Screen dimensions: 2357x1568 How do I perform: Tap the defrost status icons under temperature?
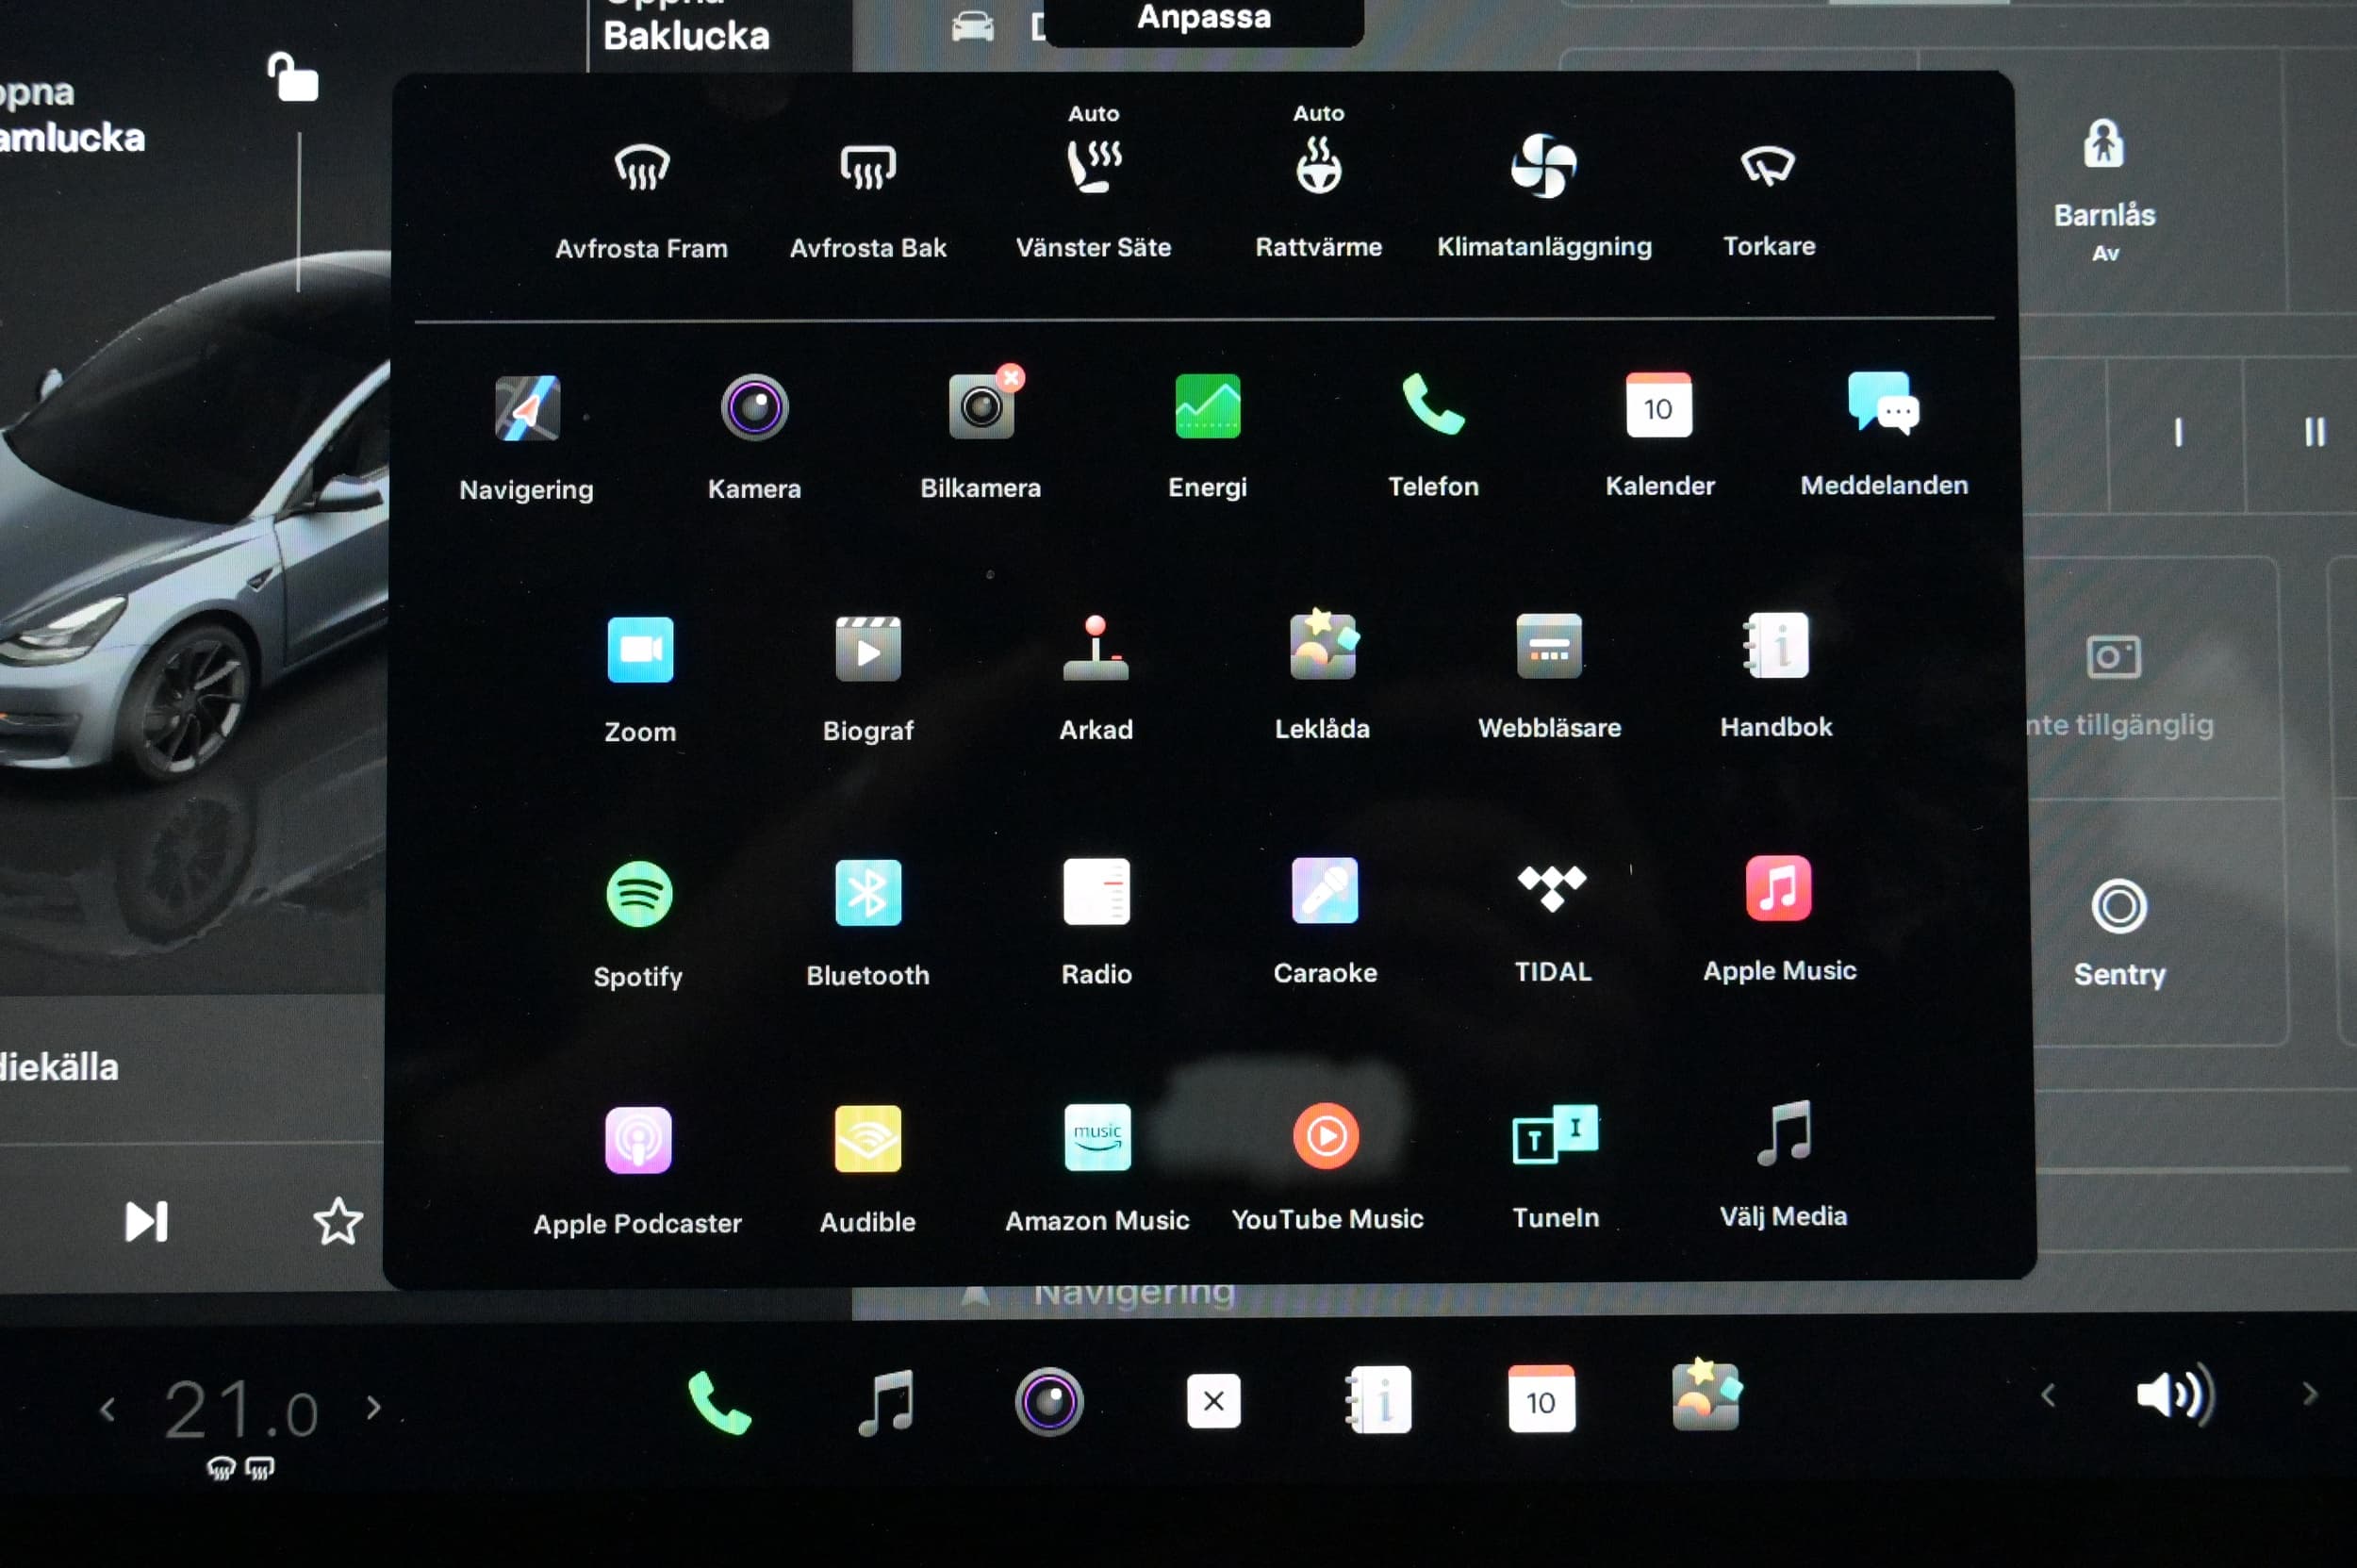240,1467
